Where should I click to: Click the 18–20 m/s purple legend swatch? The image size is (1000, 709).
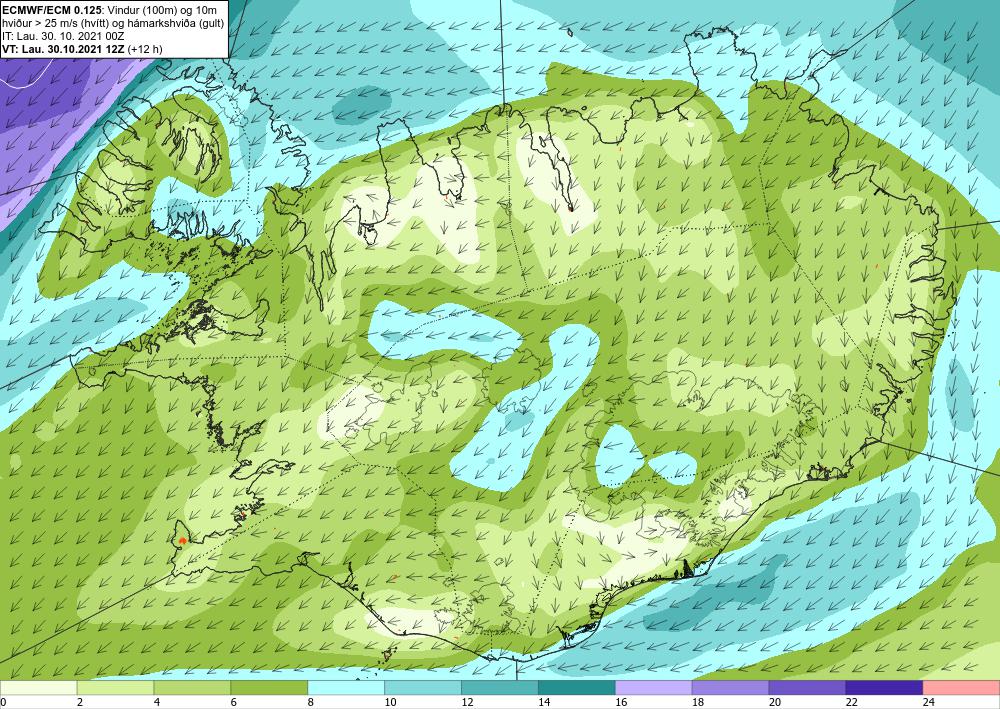(730, 688)
